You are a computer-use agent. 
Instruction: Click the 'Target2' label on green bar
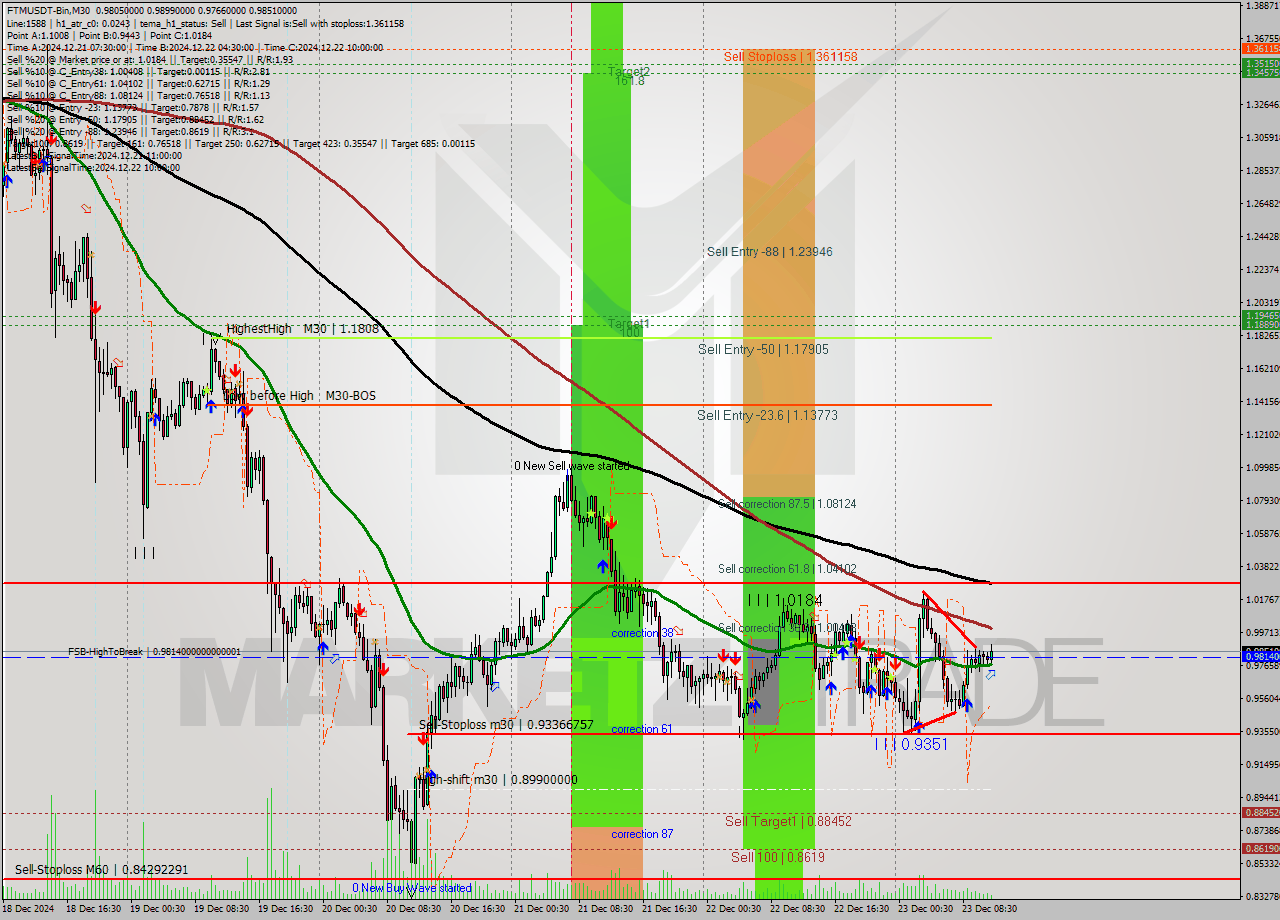(629, 71)
